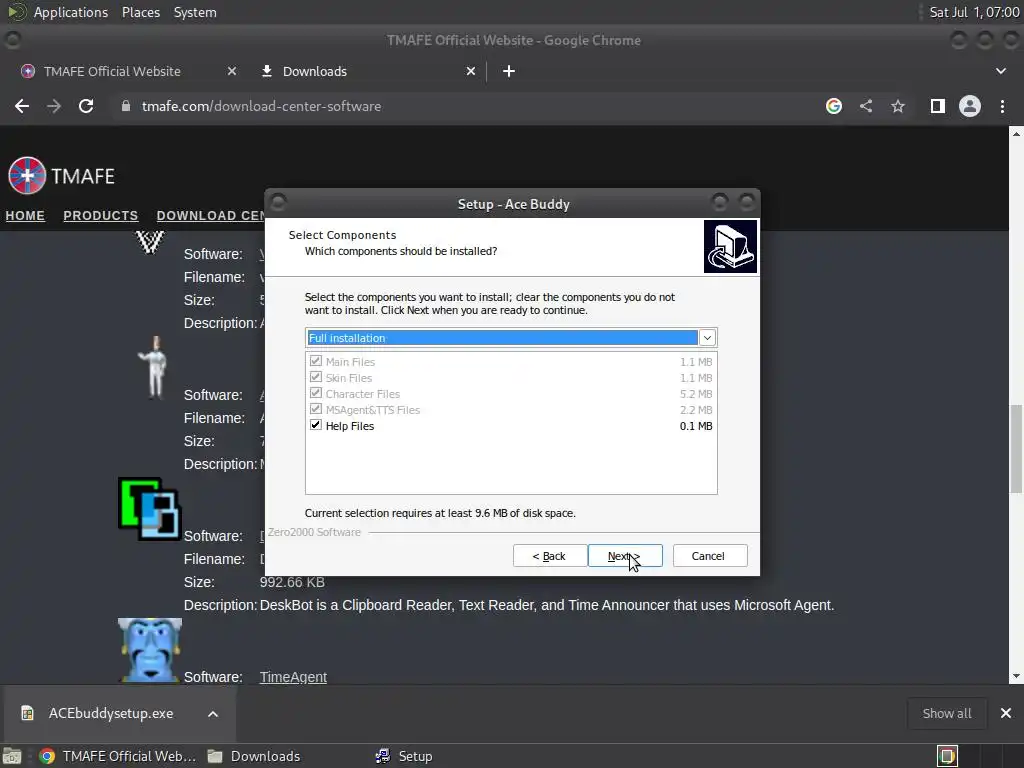Open a new Chrome tab
The image size is (1024, 768).
509,71
